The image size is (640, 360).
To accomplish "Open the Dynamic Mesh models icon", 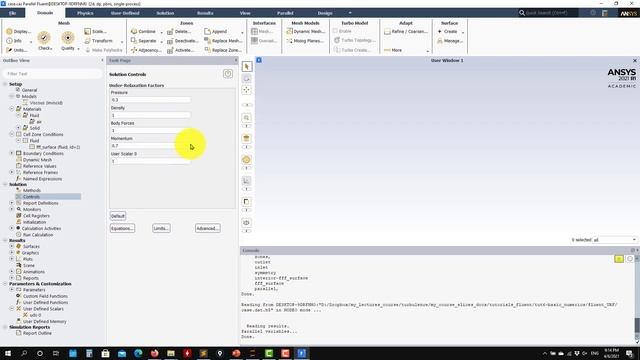I will point(289,31).
